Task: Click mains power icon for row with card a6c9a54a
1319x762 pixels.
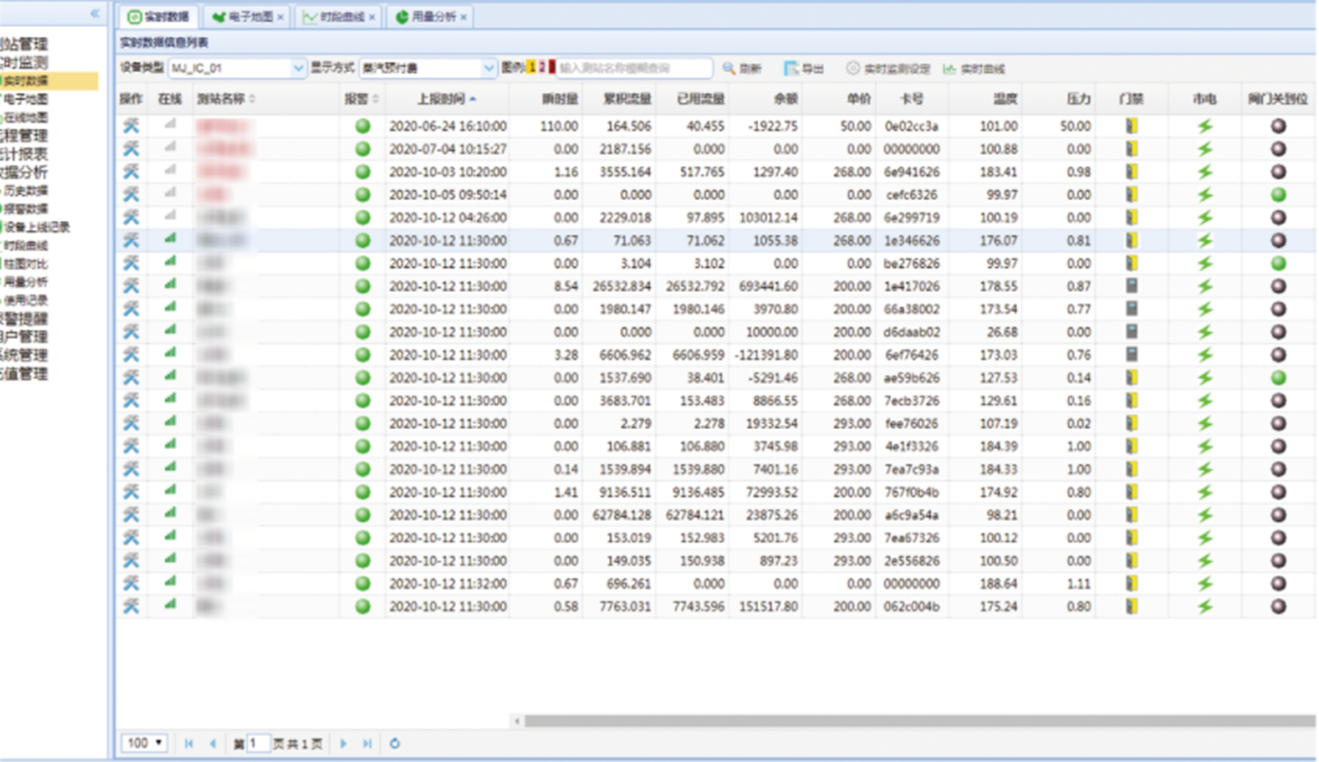Action: coord(1205,515)
